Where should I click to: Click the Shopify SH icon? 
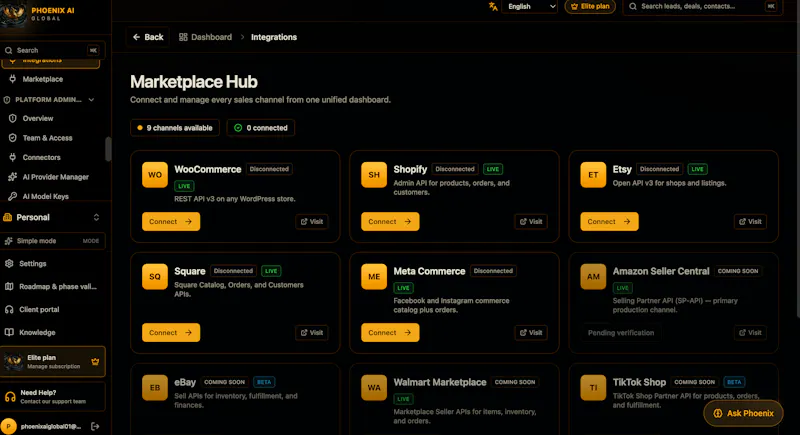coord(374,174)
